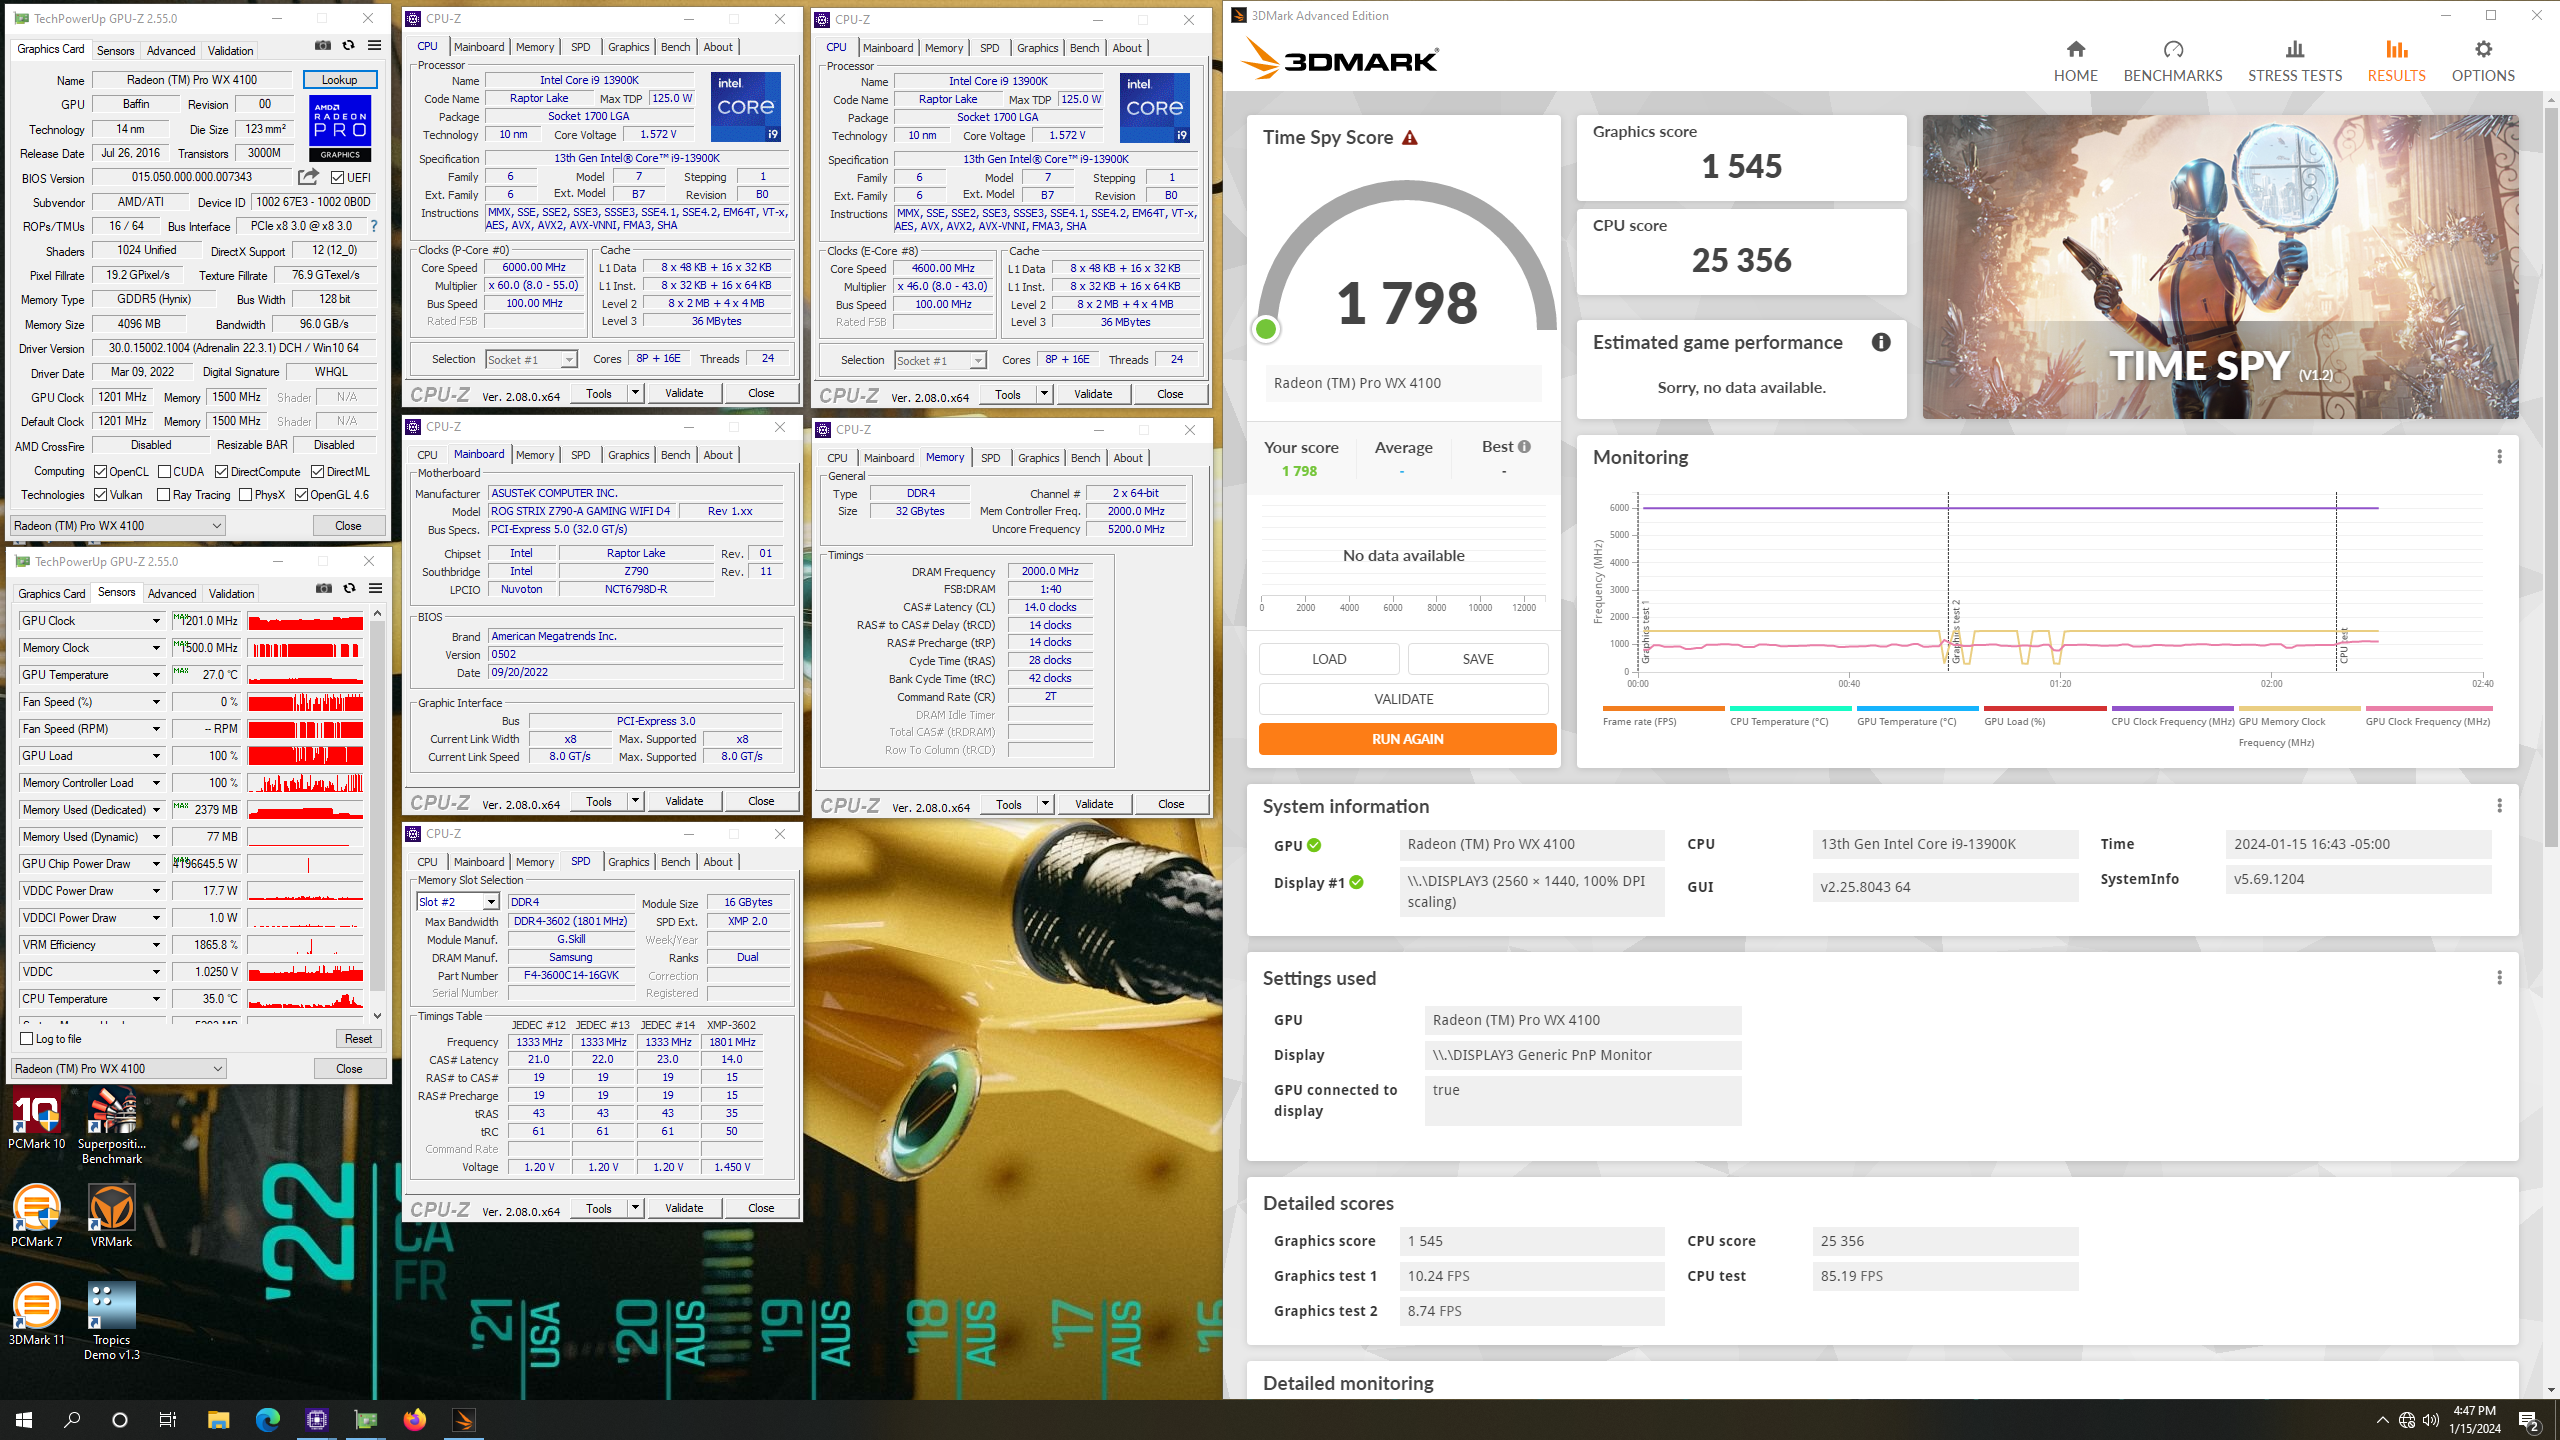Image resolution: width=2560 pixels, height=1440 pixels.
Task: Click Time Spy thumbnail image
Action: click(x=2220, y=267)
